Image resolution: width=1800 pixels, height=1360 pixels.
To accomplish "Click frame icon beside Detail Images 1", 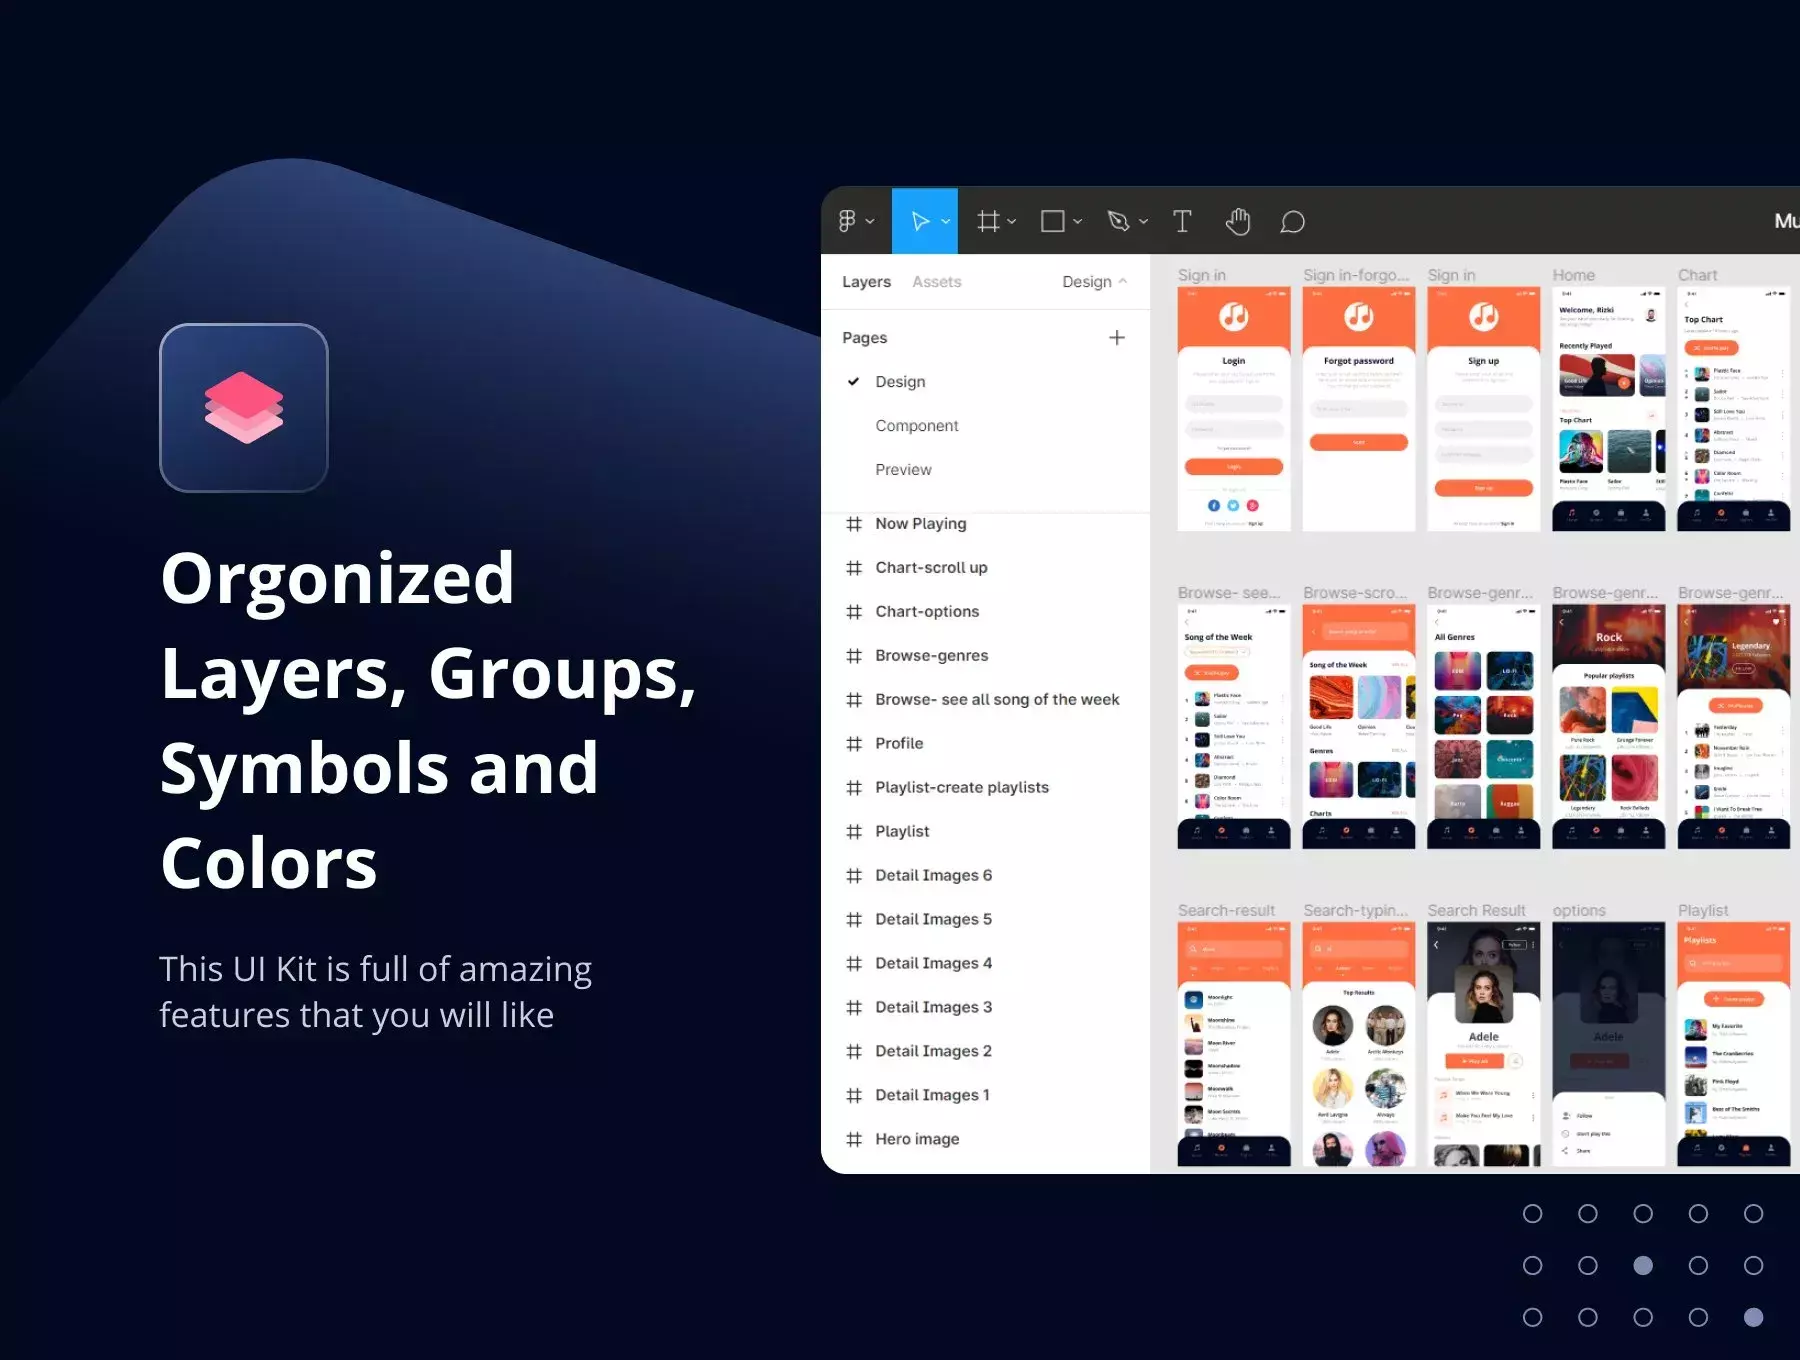I will [x=854, y=1096].
